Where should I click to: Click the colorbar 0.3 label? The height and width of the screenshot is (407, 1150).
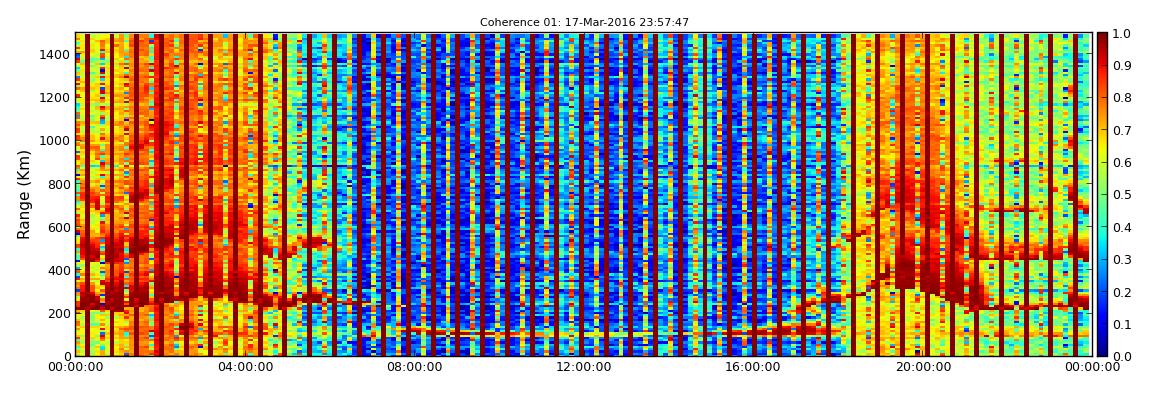pyautogui.click(x=1122, y=260)
